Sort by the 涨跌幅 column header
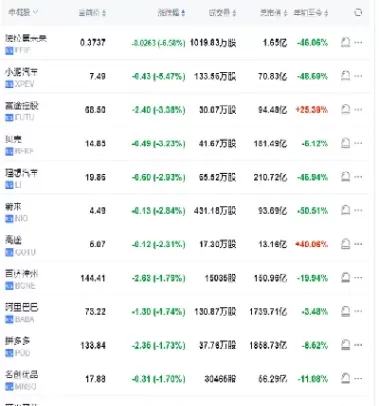The width and height of the screenshot is (379, 406). [171, 13]
